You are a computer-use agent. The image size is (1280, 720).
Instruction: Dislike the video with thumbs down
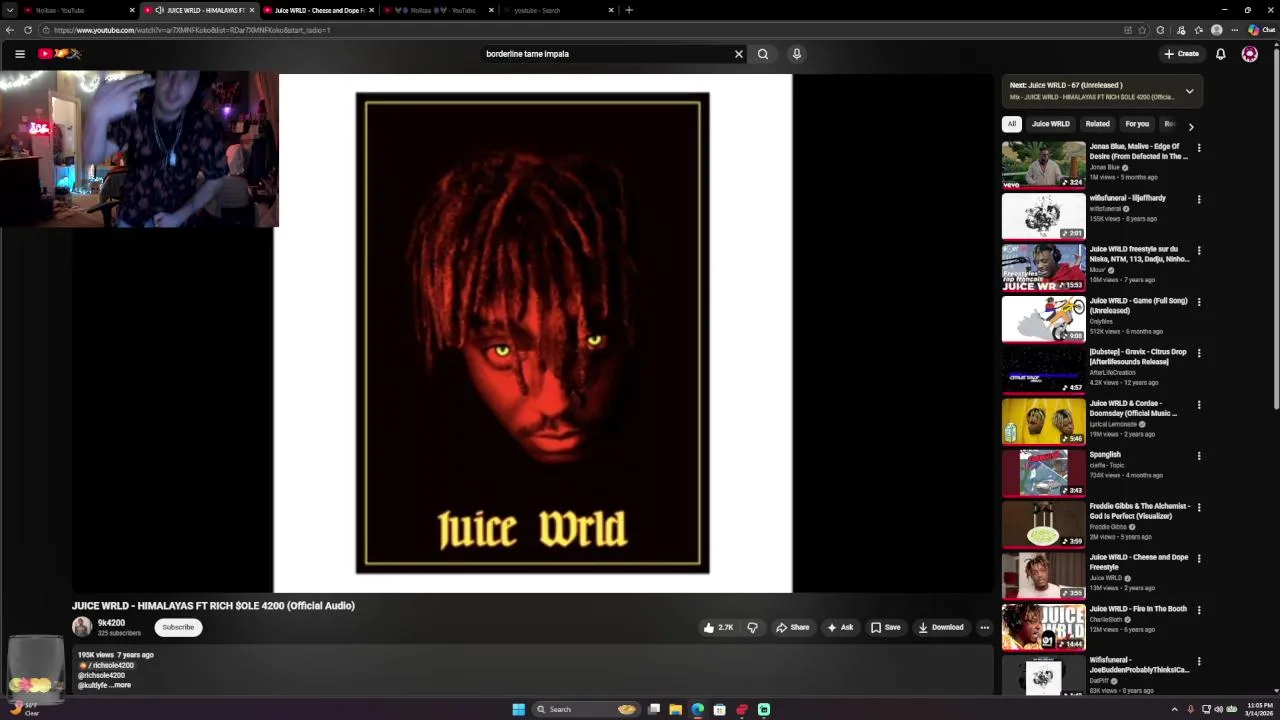752,627
